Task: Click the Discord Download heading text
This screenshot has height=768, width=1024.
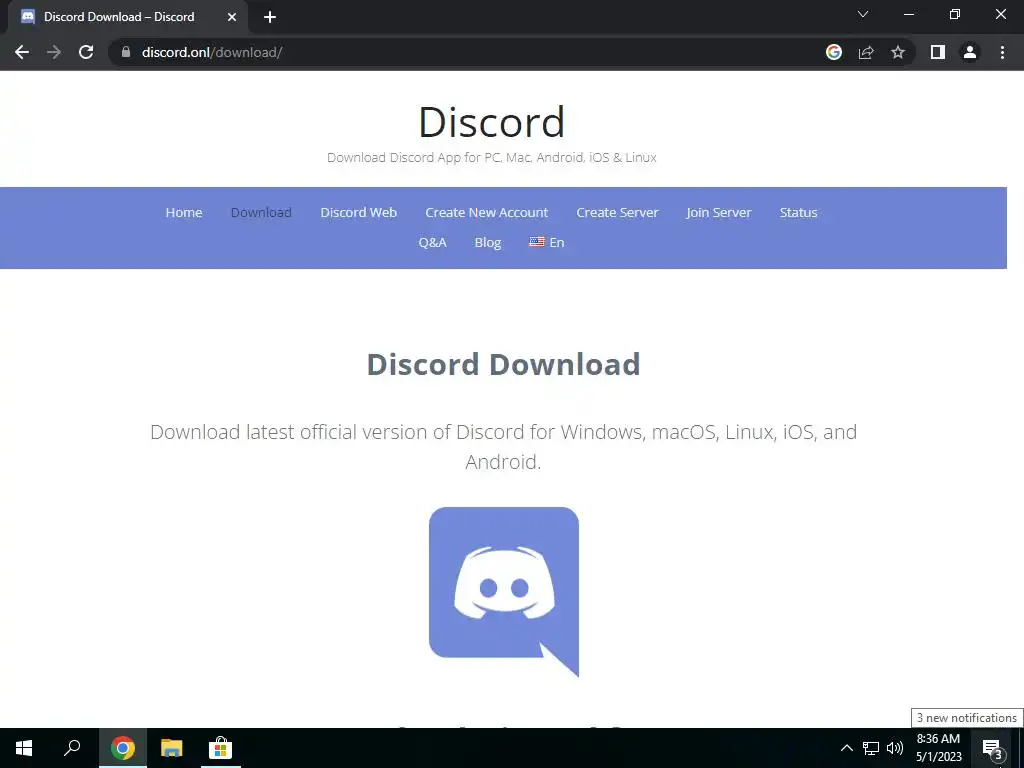Action: (504, 364)
